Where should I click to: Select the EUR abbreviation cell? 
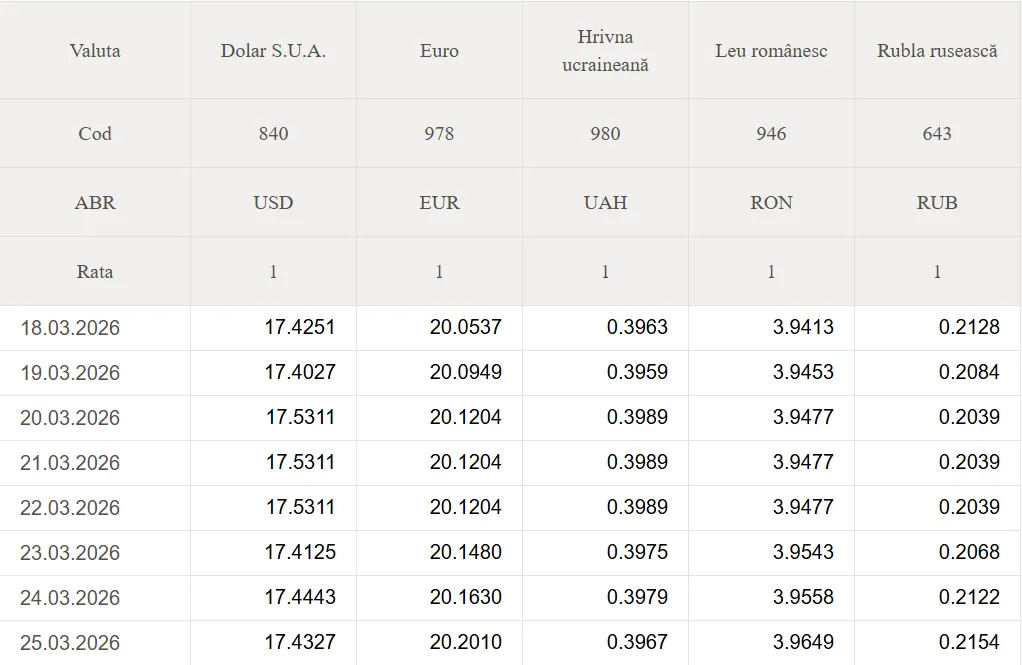(439, 203)
